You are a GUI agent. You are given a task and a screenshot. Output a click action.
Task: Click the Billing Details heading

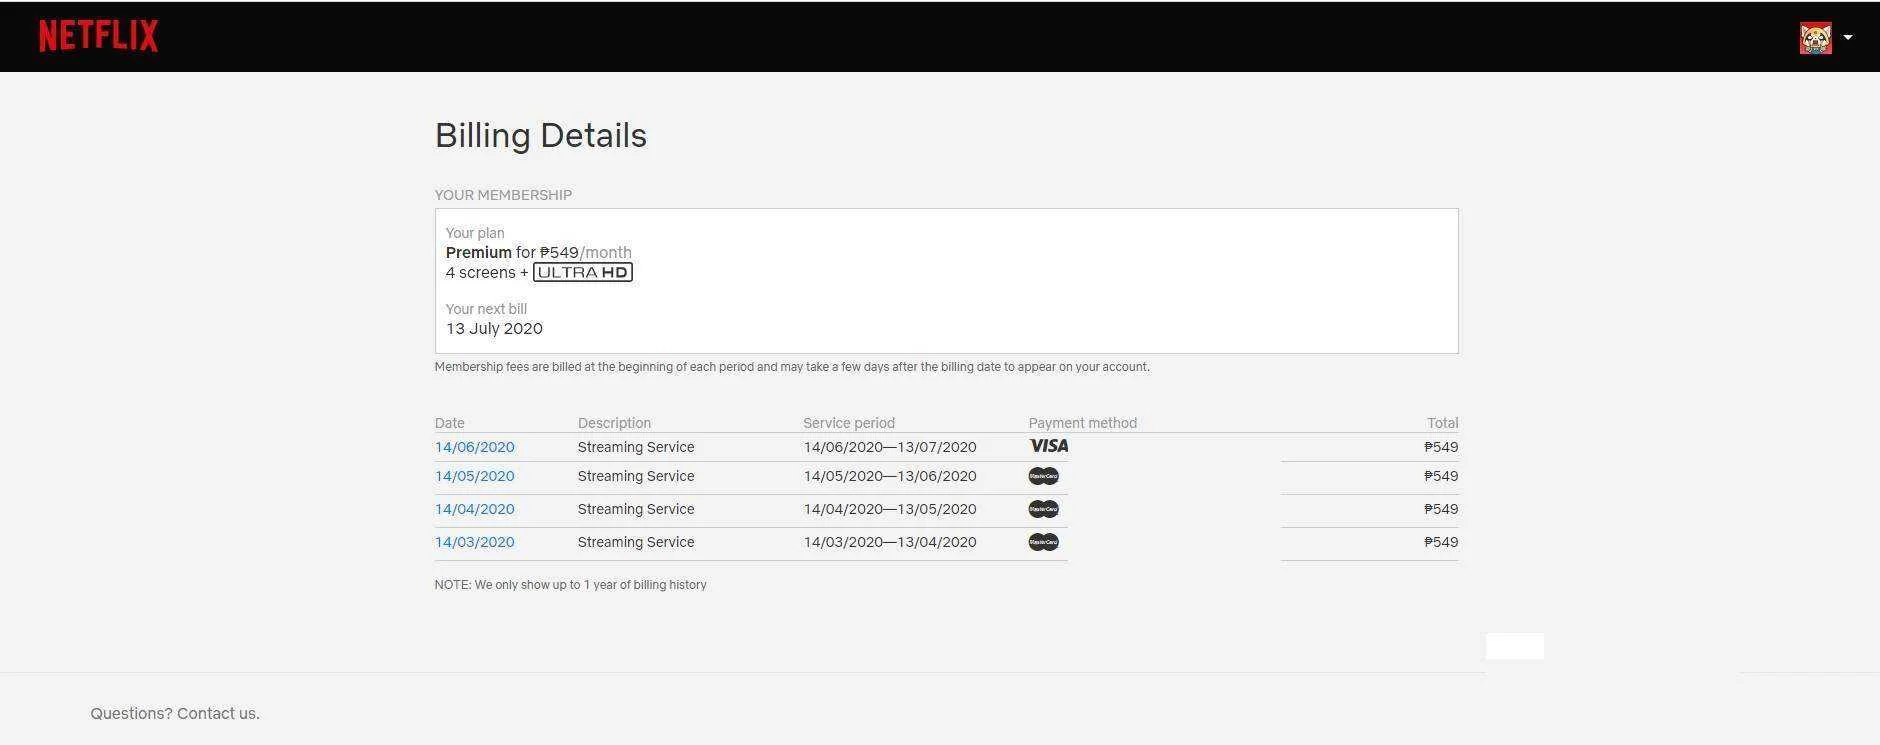(541, 135)
